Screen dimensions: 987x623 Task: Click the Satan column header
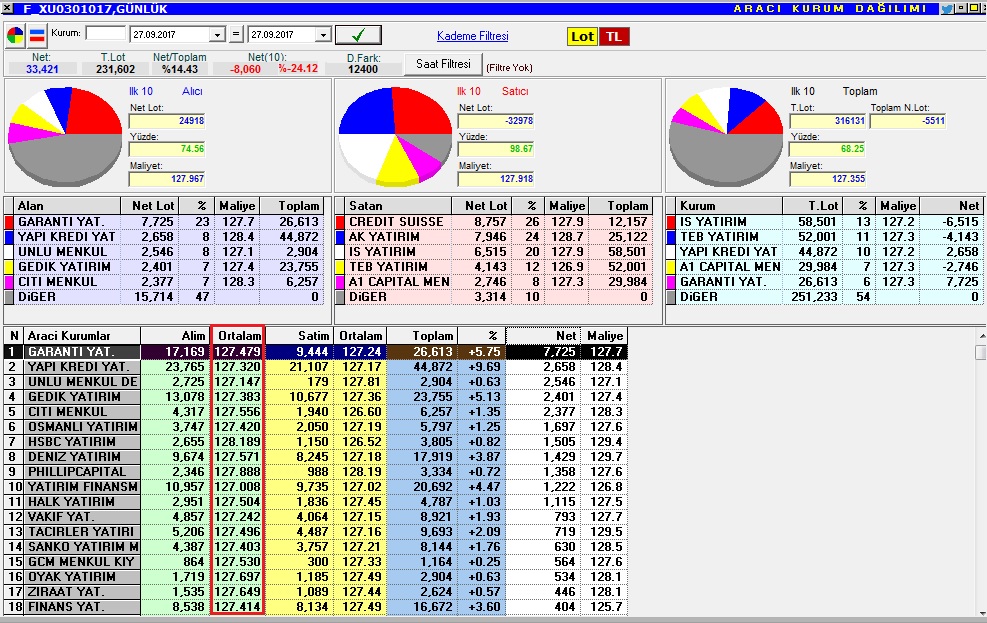point(398,206)
